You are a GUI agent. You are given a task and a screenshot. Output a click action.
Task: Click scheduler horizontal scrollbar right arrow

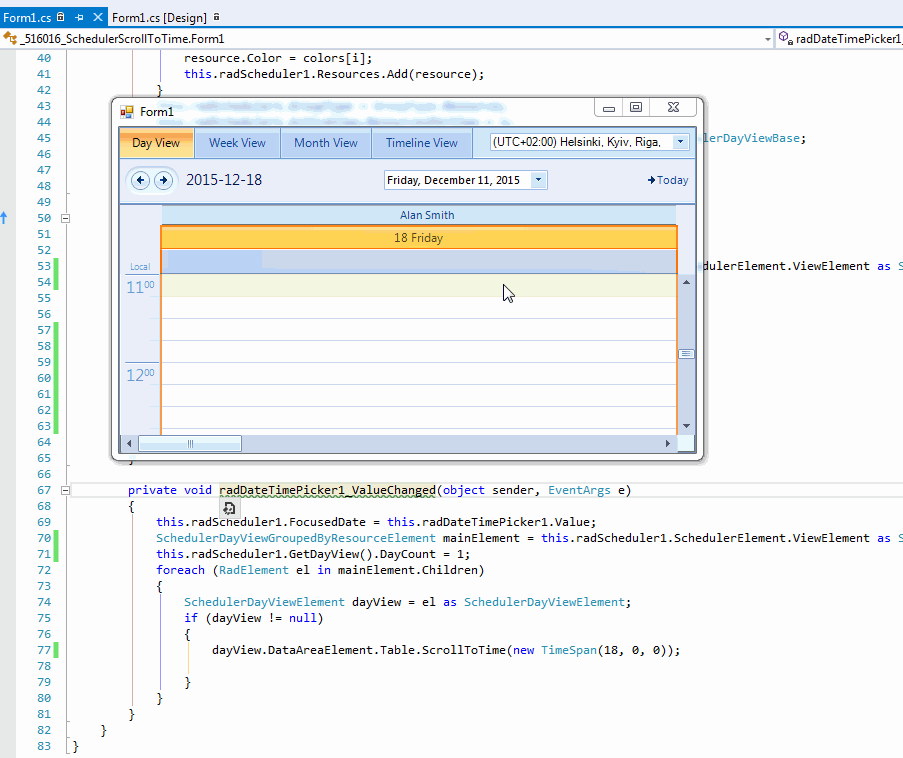tap(668, 444)
